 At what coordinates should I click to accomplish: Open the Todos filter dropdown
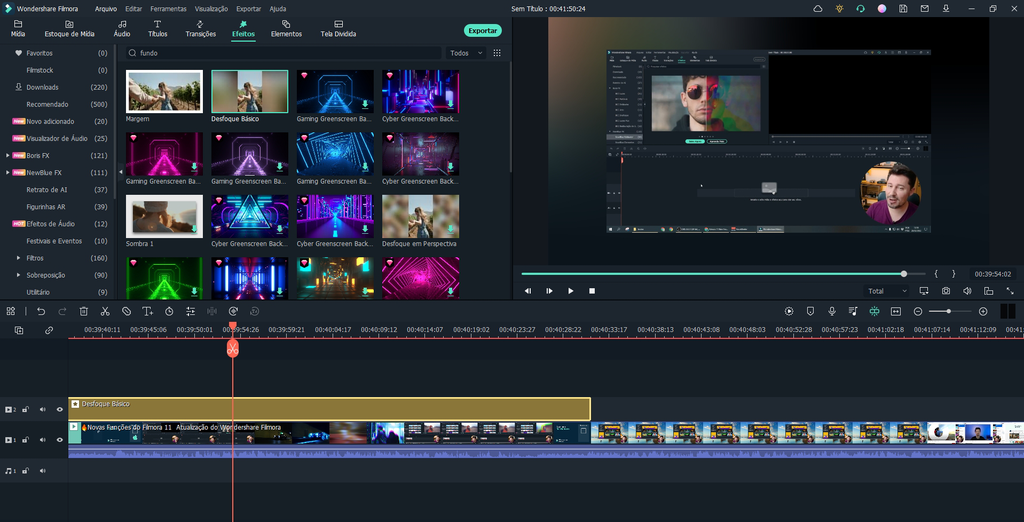(x=466, y=53)
